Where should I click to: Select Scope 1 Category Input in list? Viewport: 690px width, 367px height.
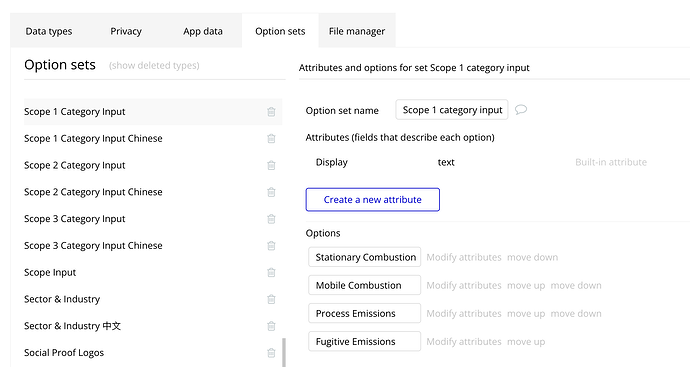(153, 112)
